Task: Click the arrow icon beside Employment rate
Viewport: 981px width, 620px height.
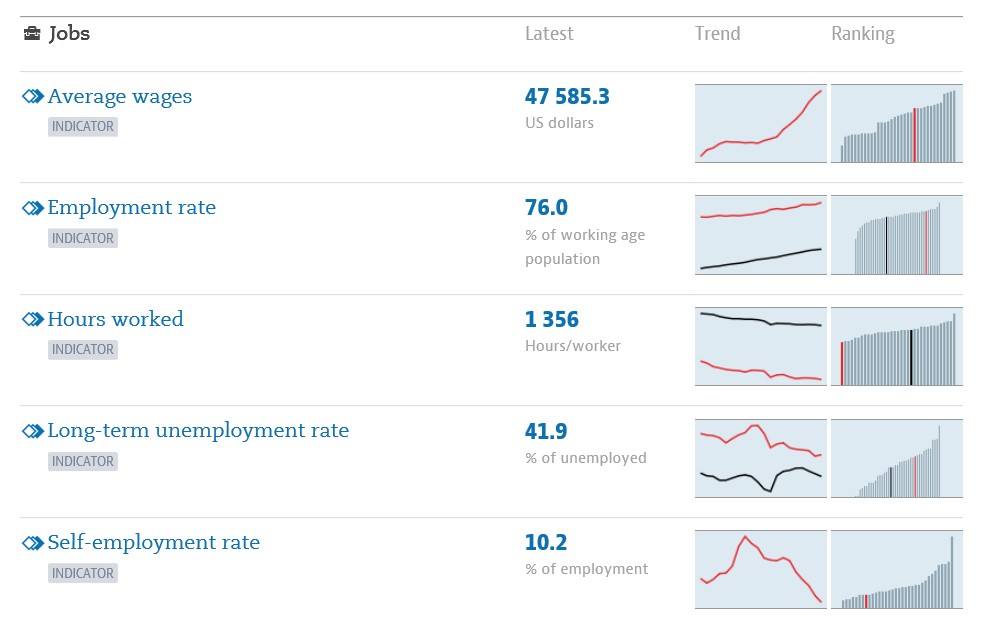Action: click(x=33, y=208)
